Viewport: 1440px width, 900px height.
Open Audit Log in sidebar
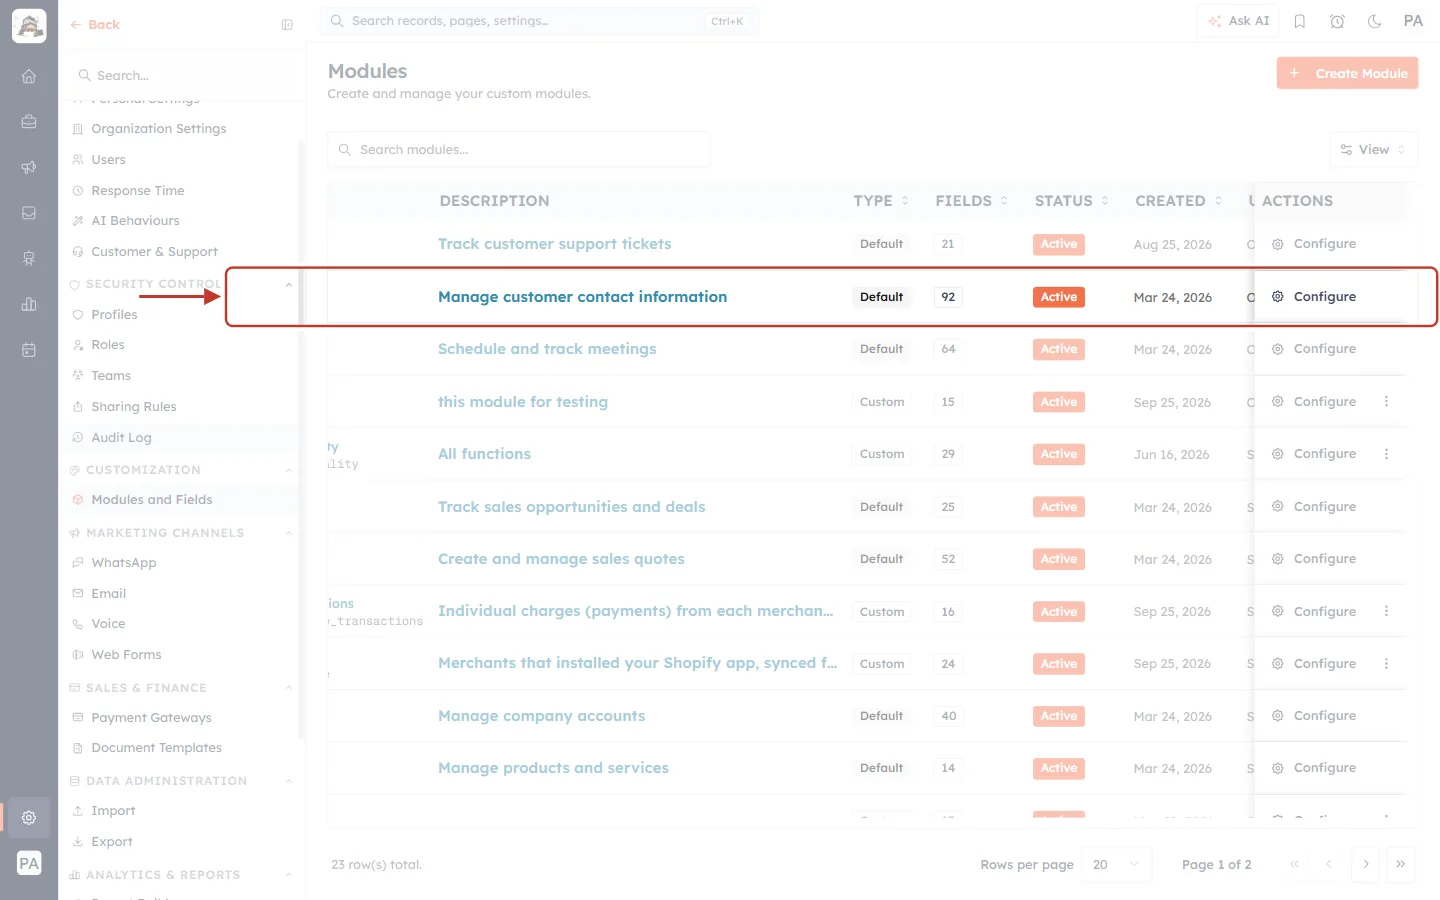coord(121,438)
